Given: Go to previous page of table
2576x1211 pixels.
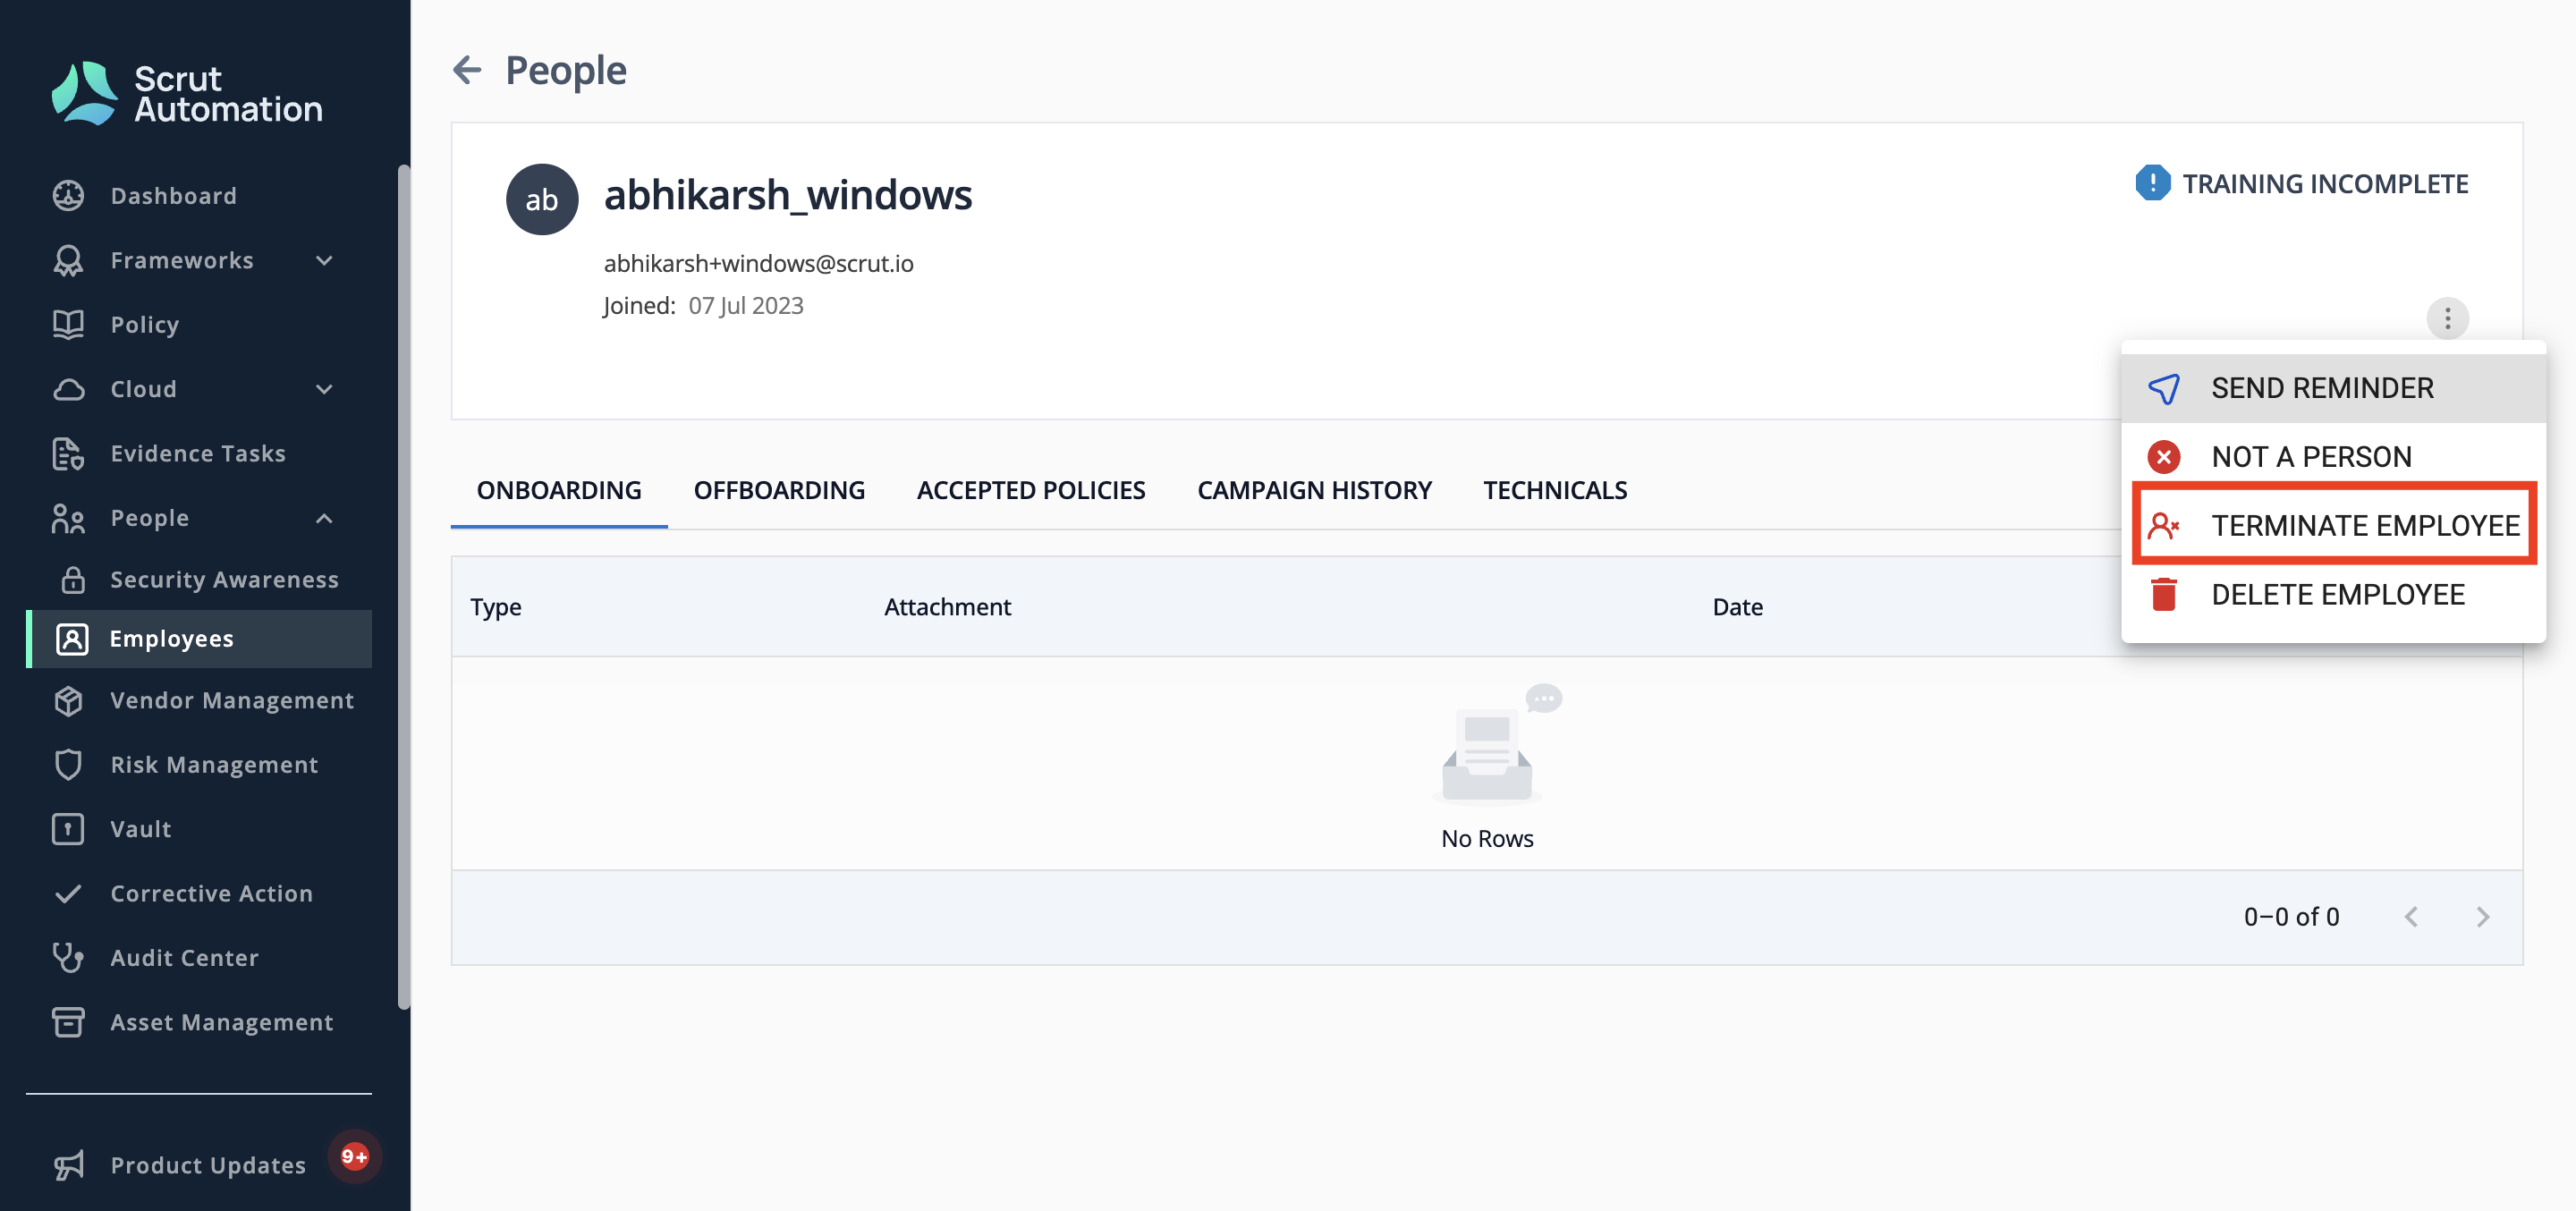Looking at the screenshot, I should [x=2411, y=918].
